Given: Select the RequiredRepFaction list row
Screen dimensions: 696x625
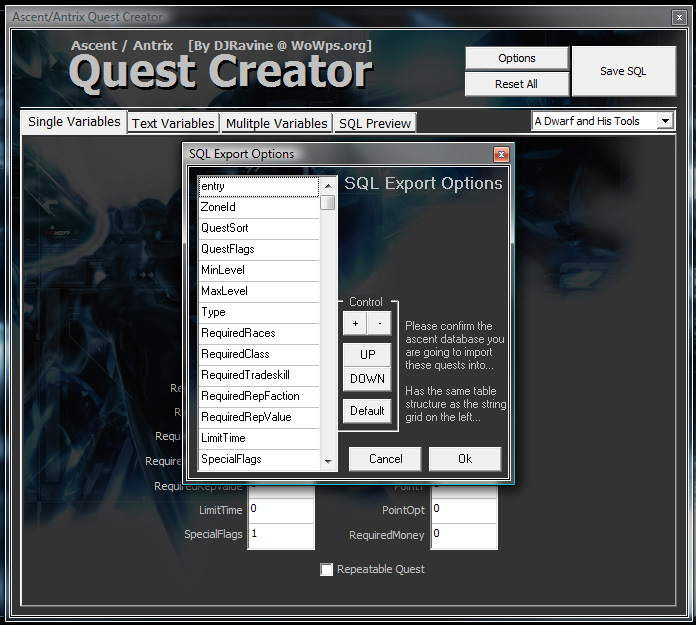Looking at the screenshot, I should pos(259,396).
